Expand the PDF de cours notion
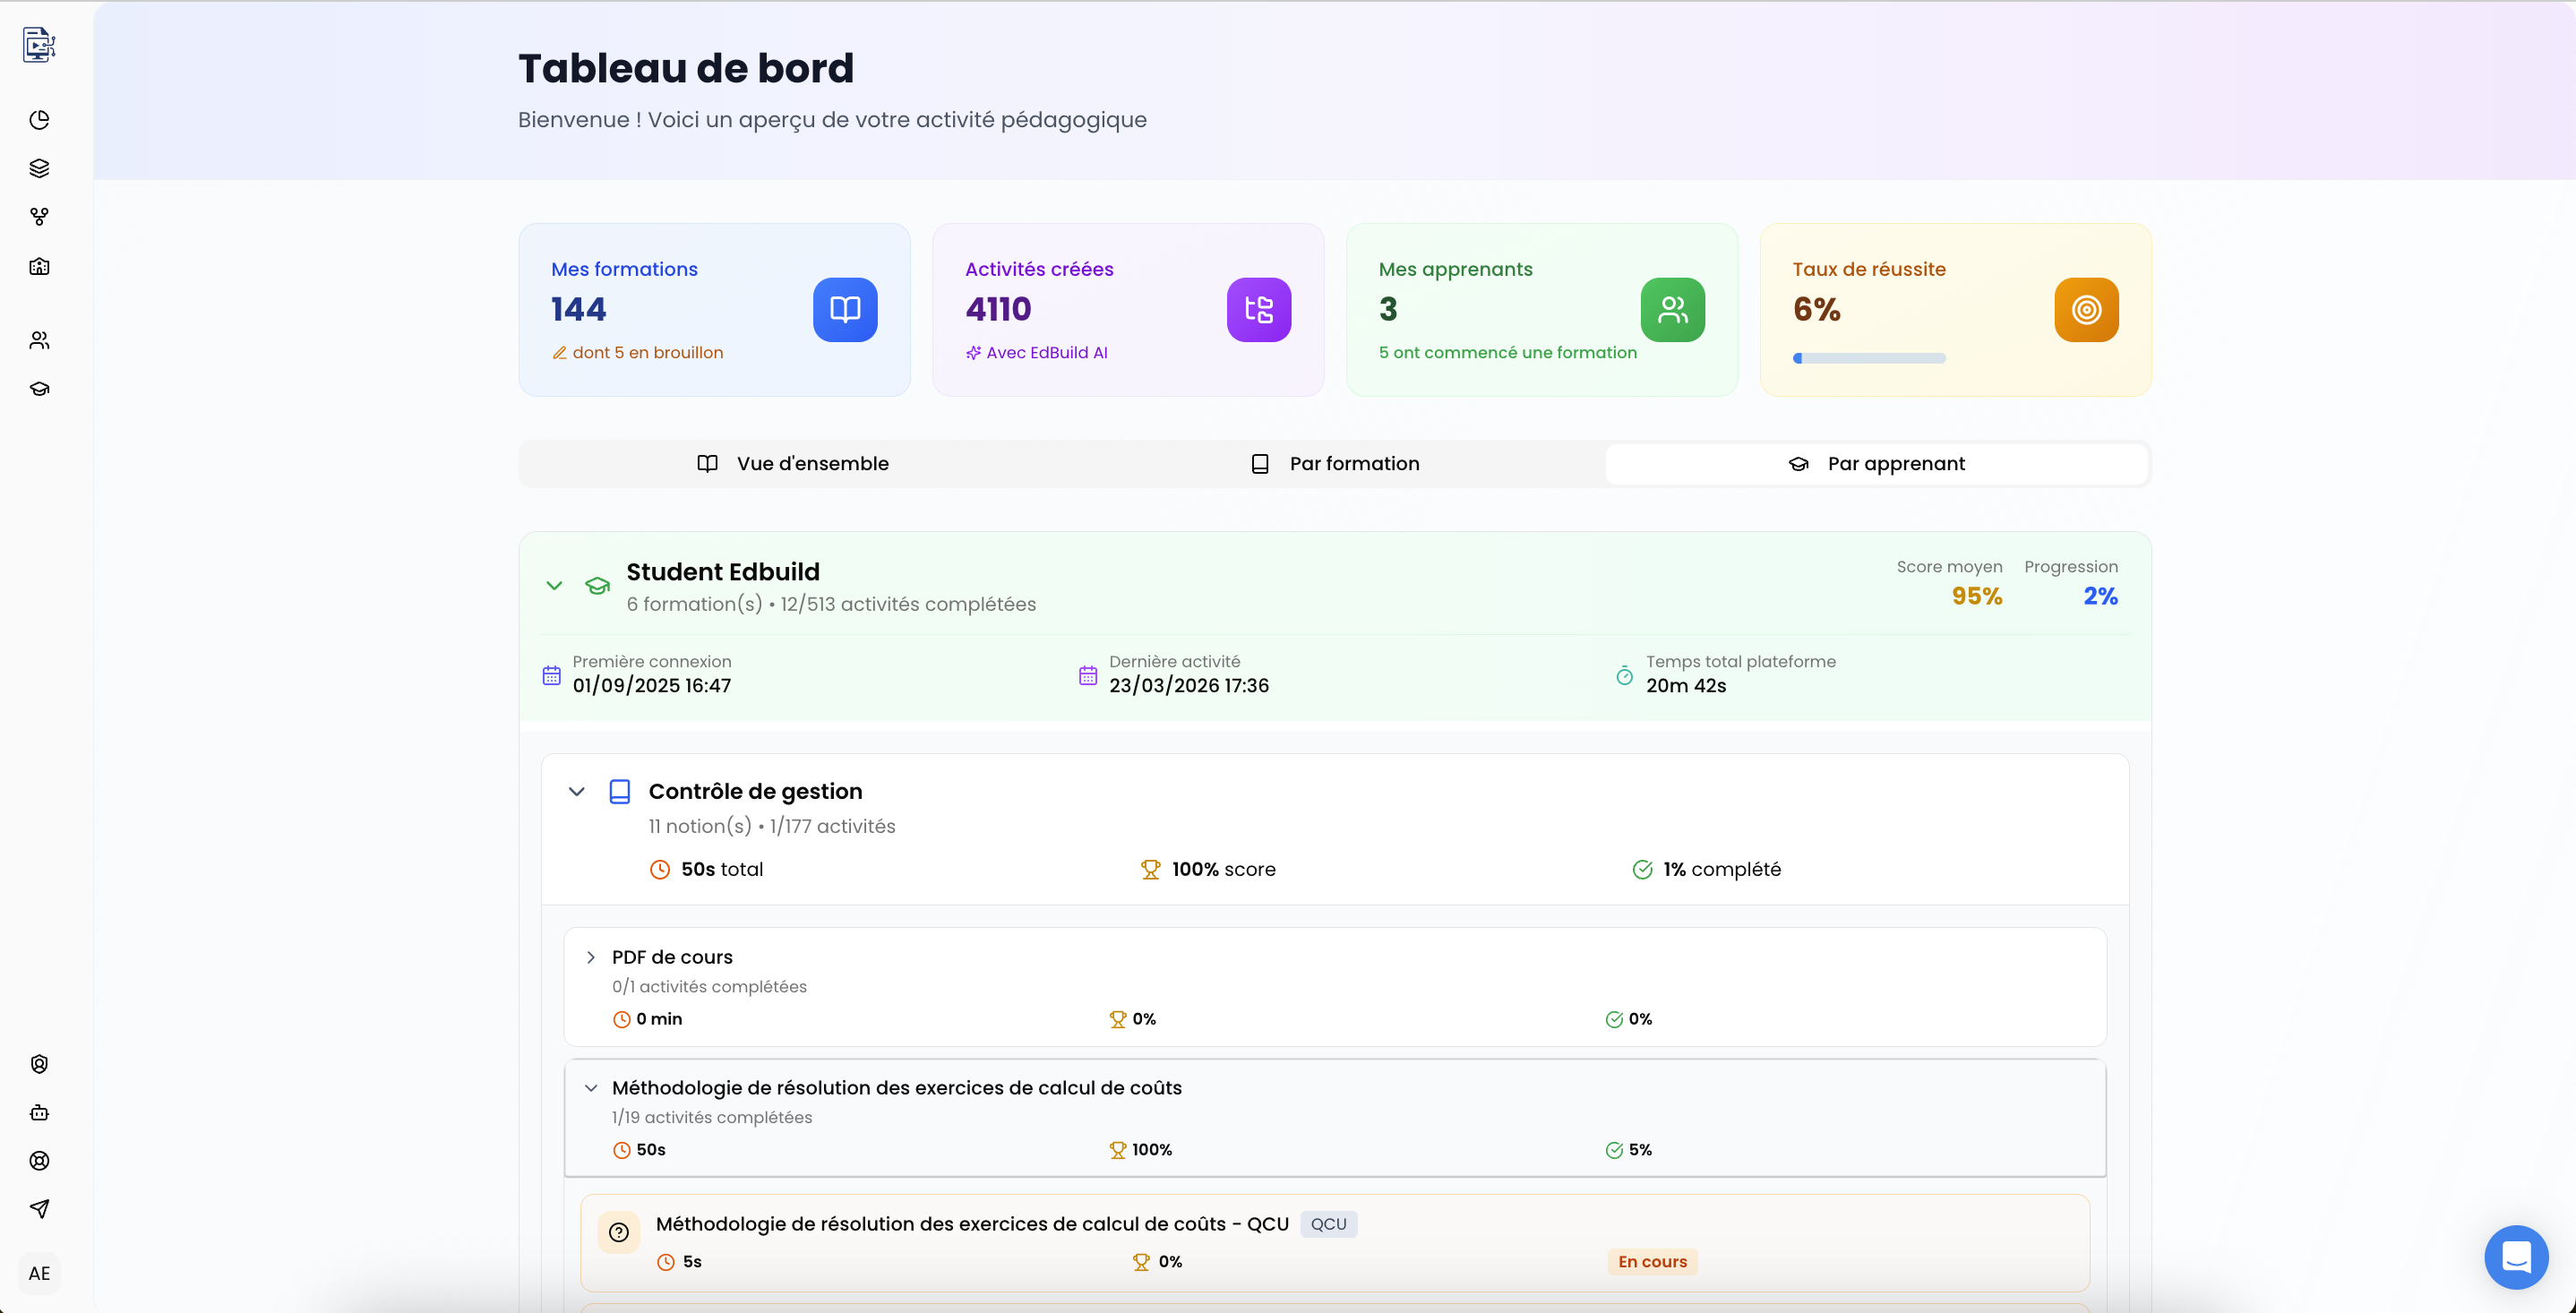This screenshot has width=2576, height=1313. [591, 958]
